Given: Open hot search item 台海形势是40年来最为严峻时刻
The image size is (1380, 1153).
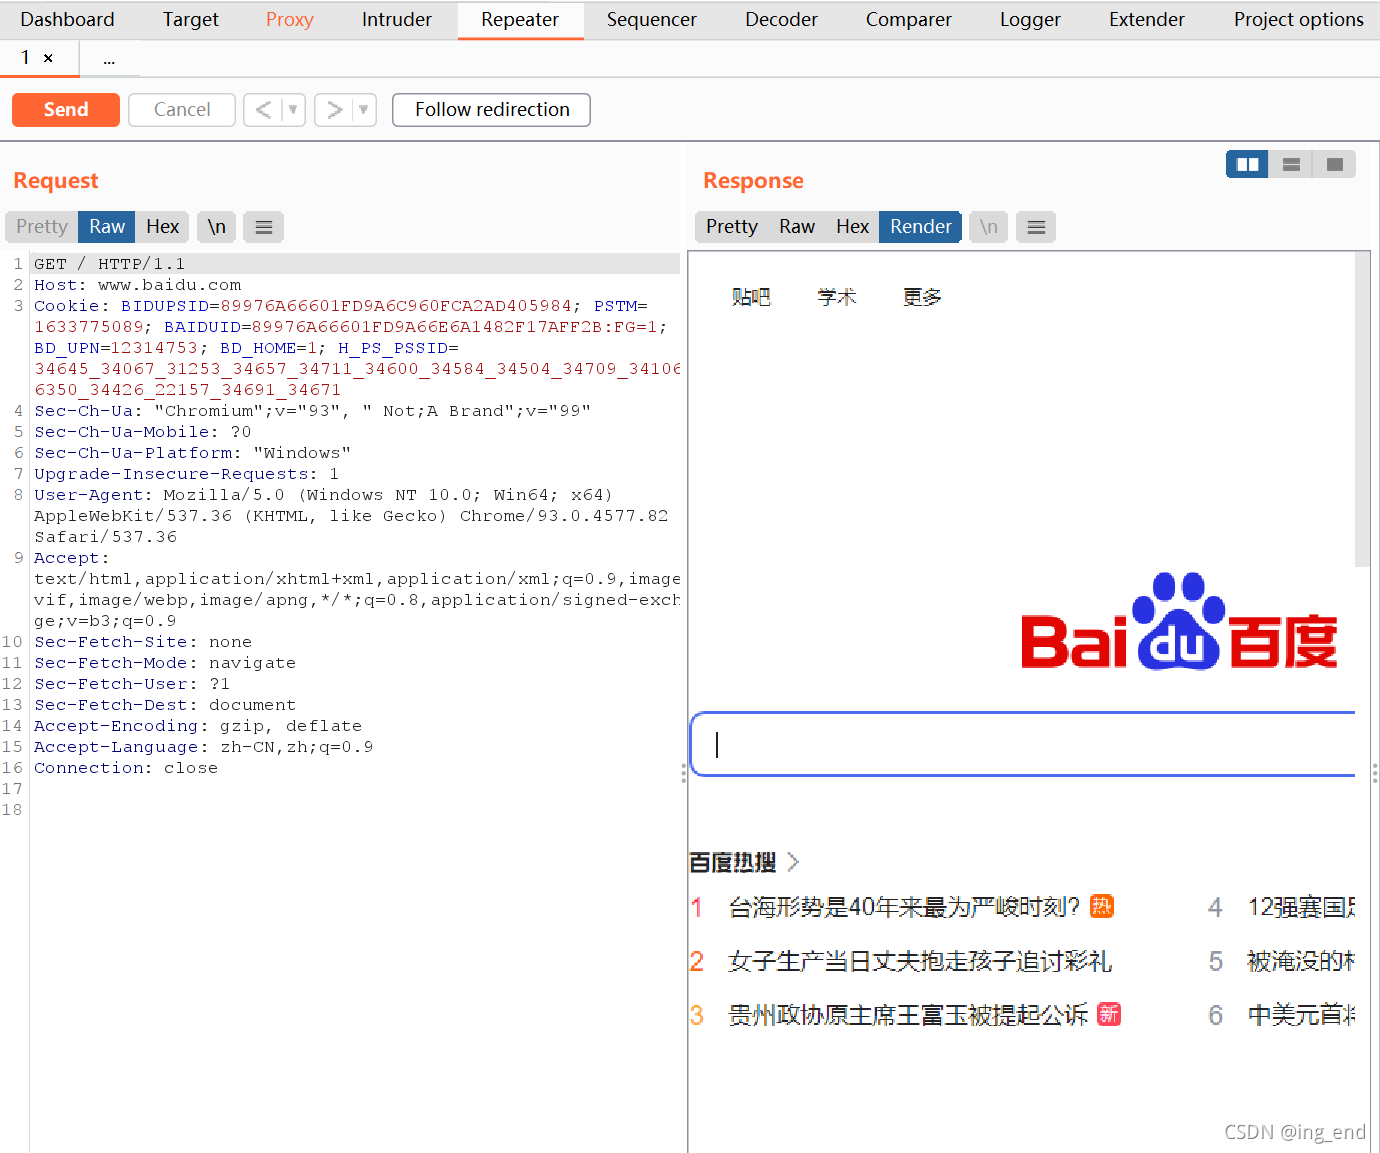Looking at the screenshot, I should tap(904, 907).
